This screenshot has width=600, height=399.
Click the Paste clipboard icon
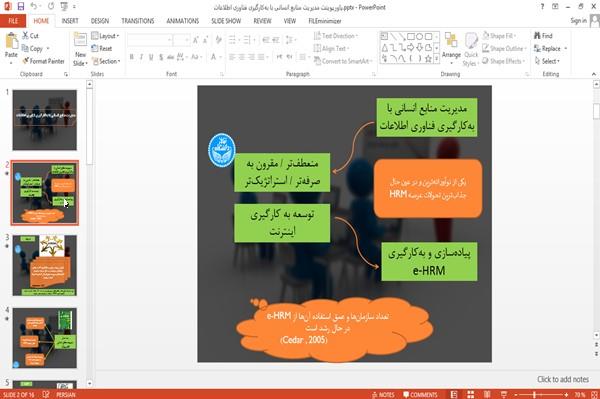[11, 41]
